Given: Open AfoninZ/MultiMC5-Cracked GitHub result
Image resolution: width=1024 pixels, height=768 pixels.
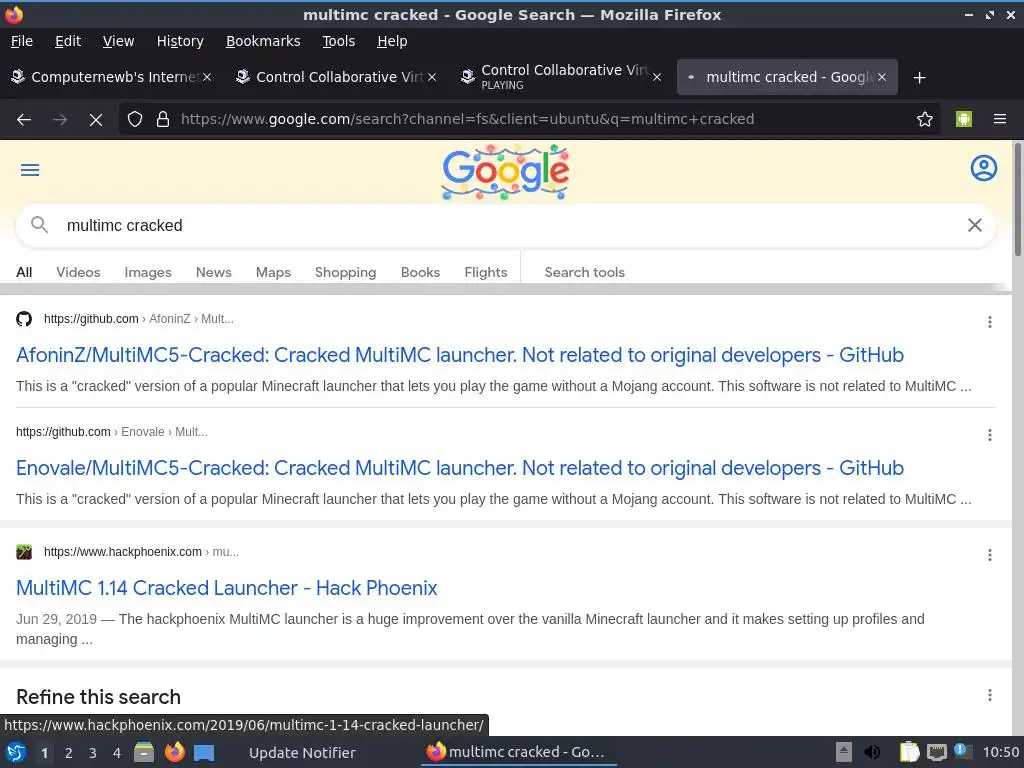Looking at the screenshot, I should coord(460,355).
